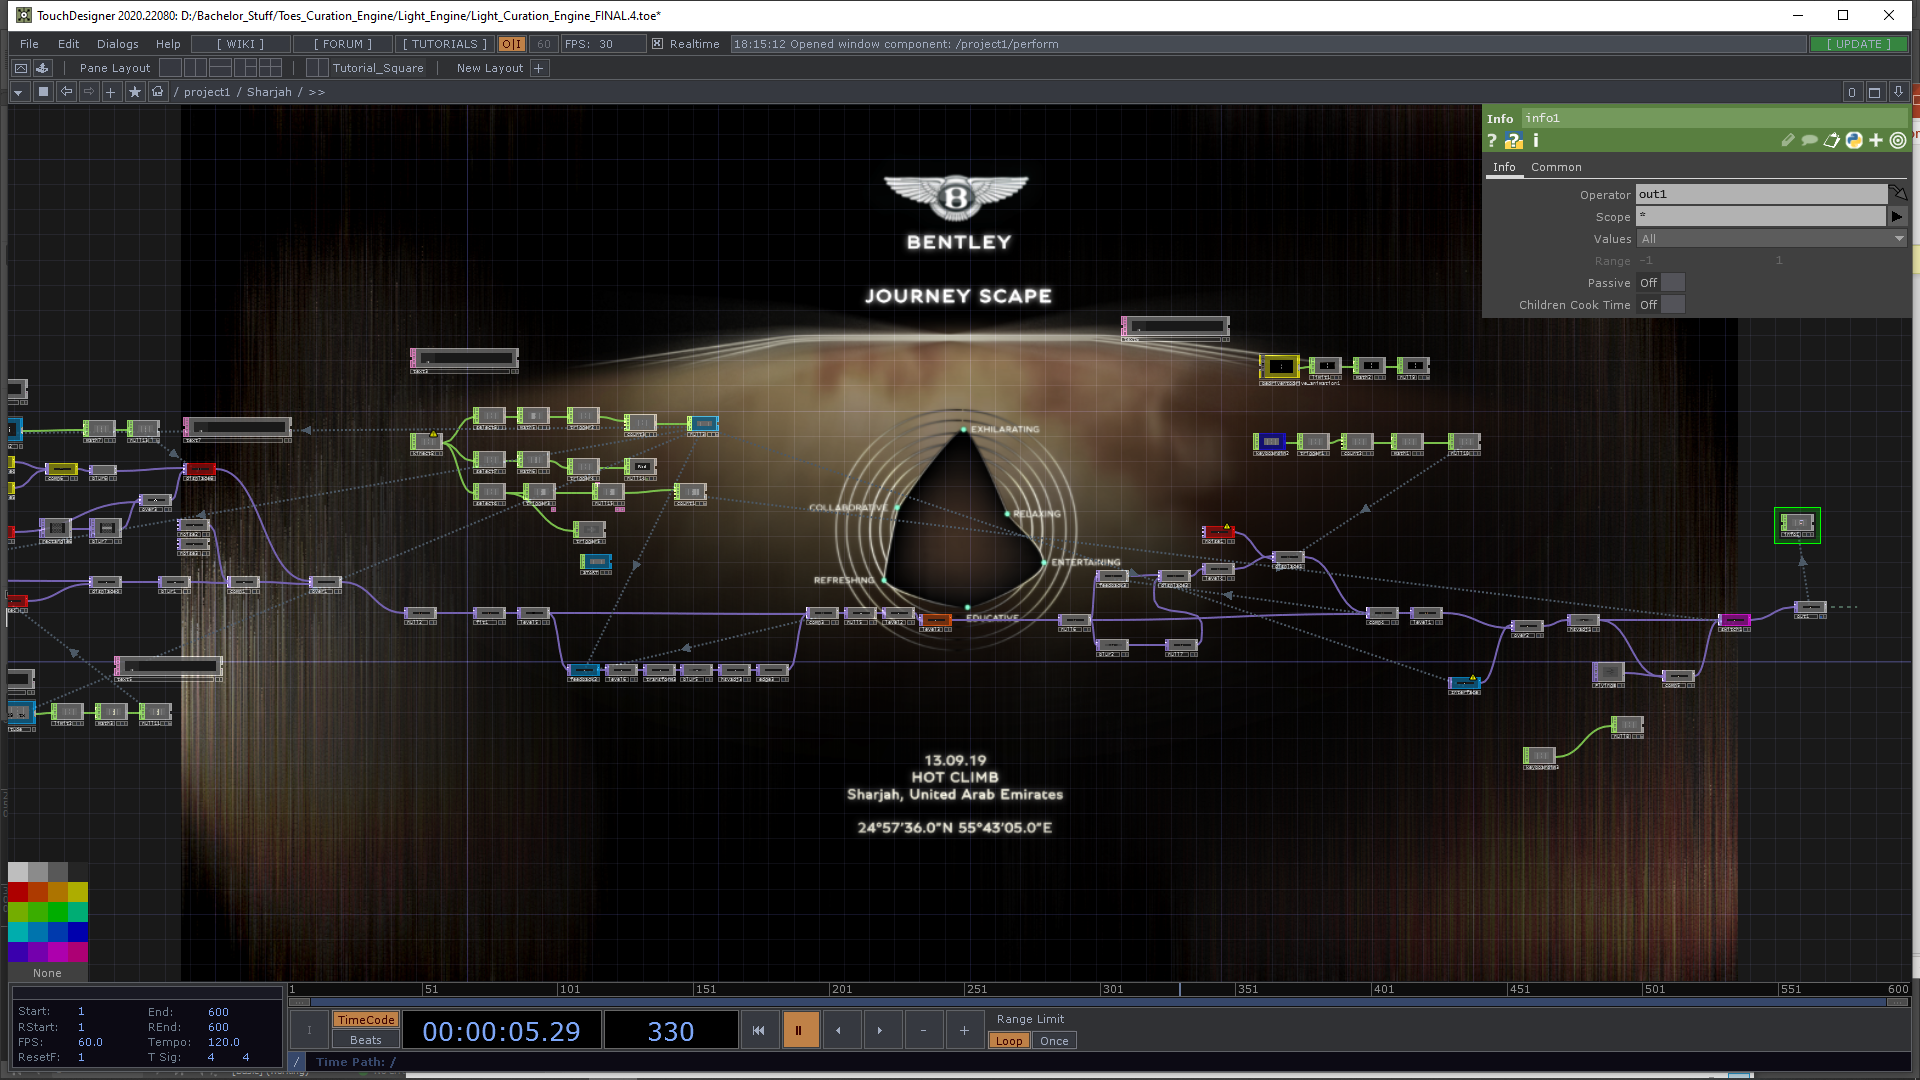This screenshot has width=1920, height=1080.
Task: Toggle Realtime checkbox
Action: (x=657, y=44)
